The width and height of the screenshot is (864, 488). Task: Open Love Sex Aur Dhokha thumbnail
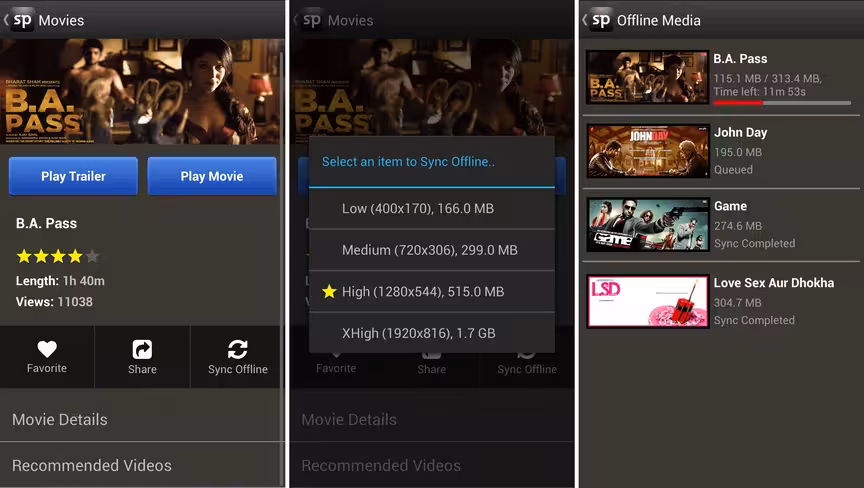(647, 301)
